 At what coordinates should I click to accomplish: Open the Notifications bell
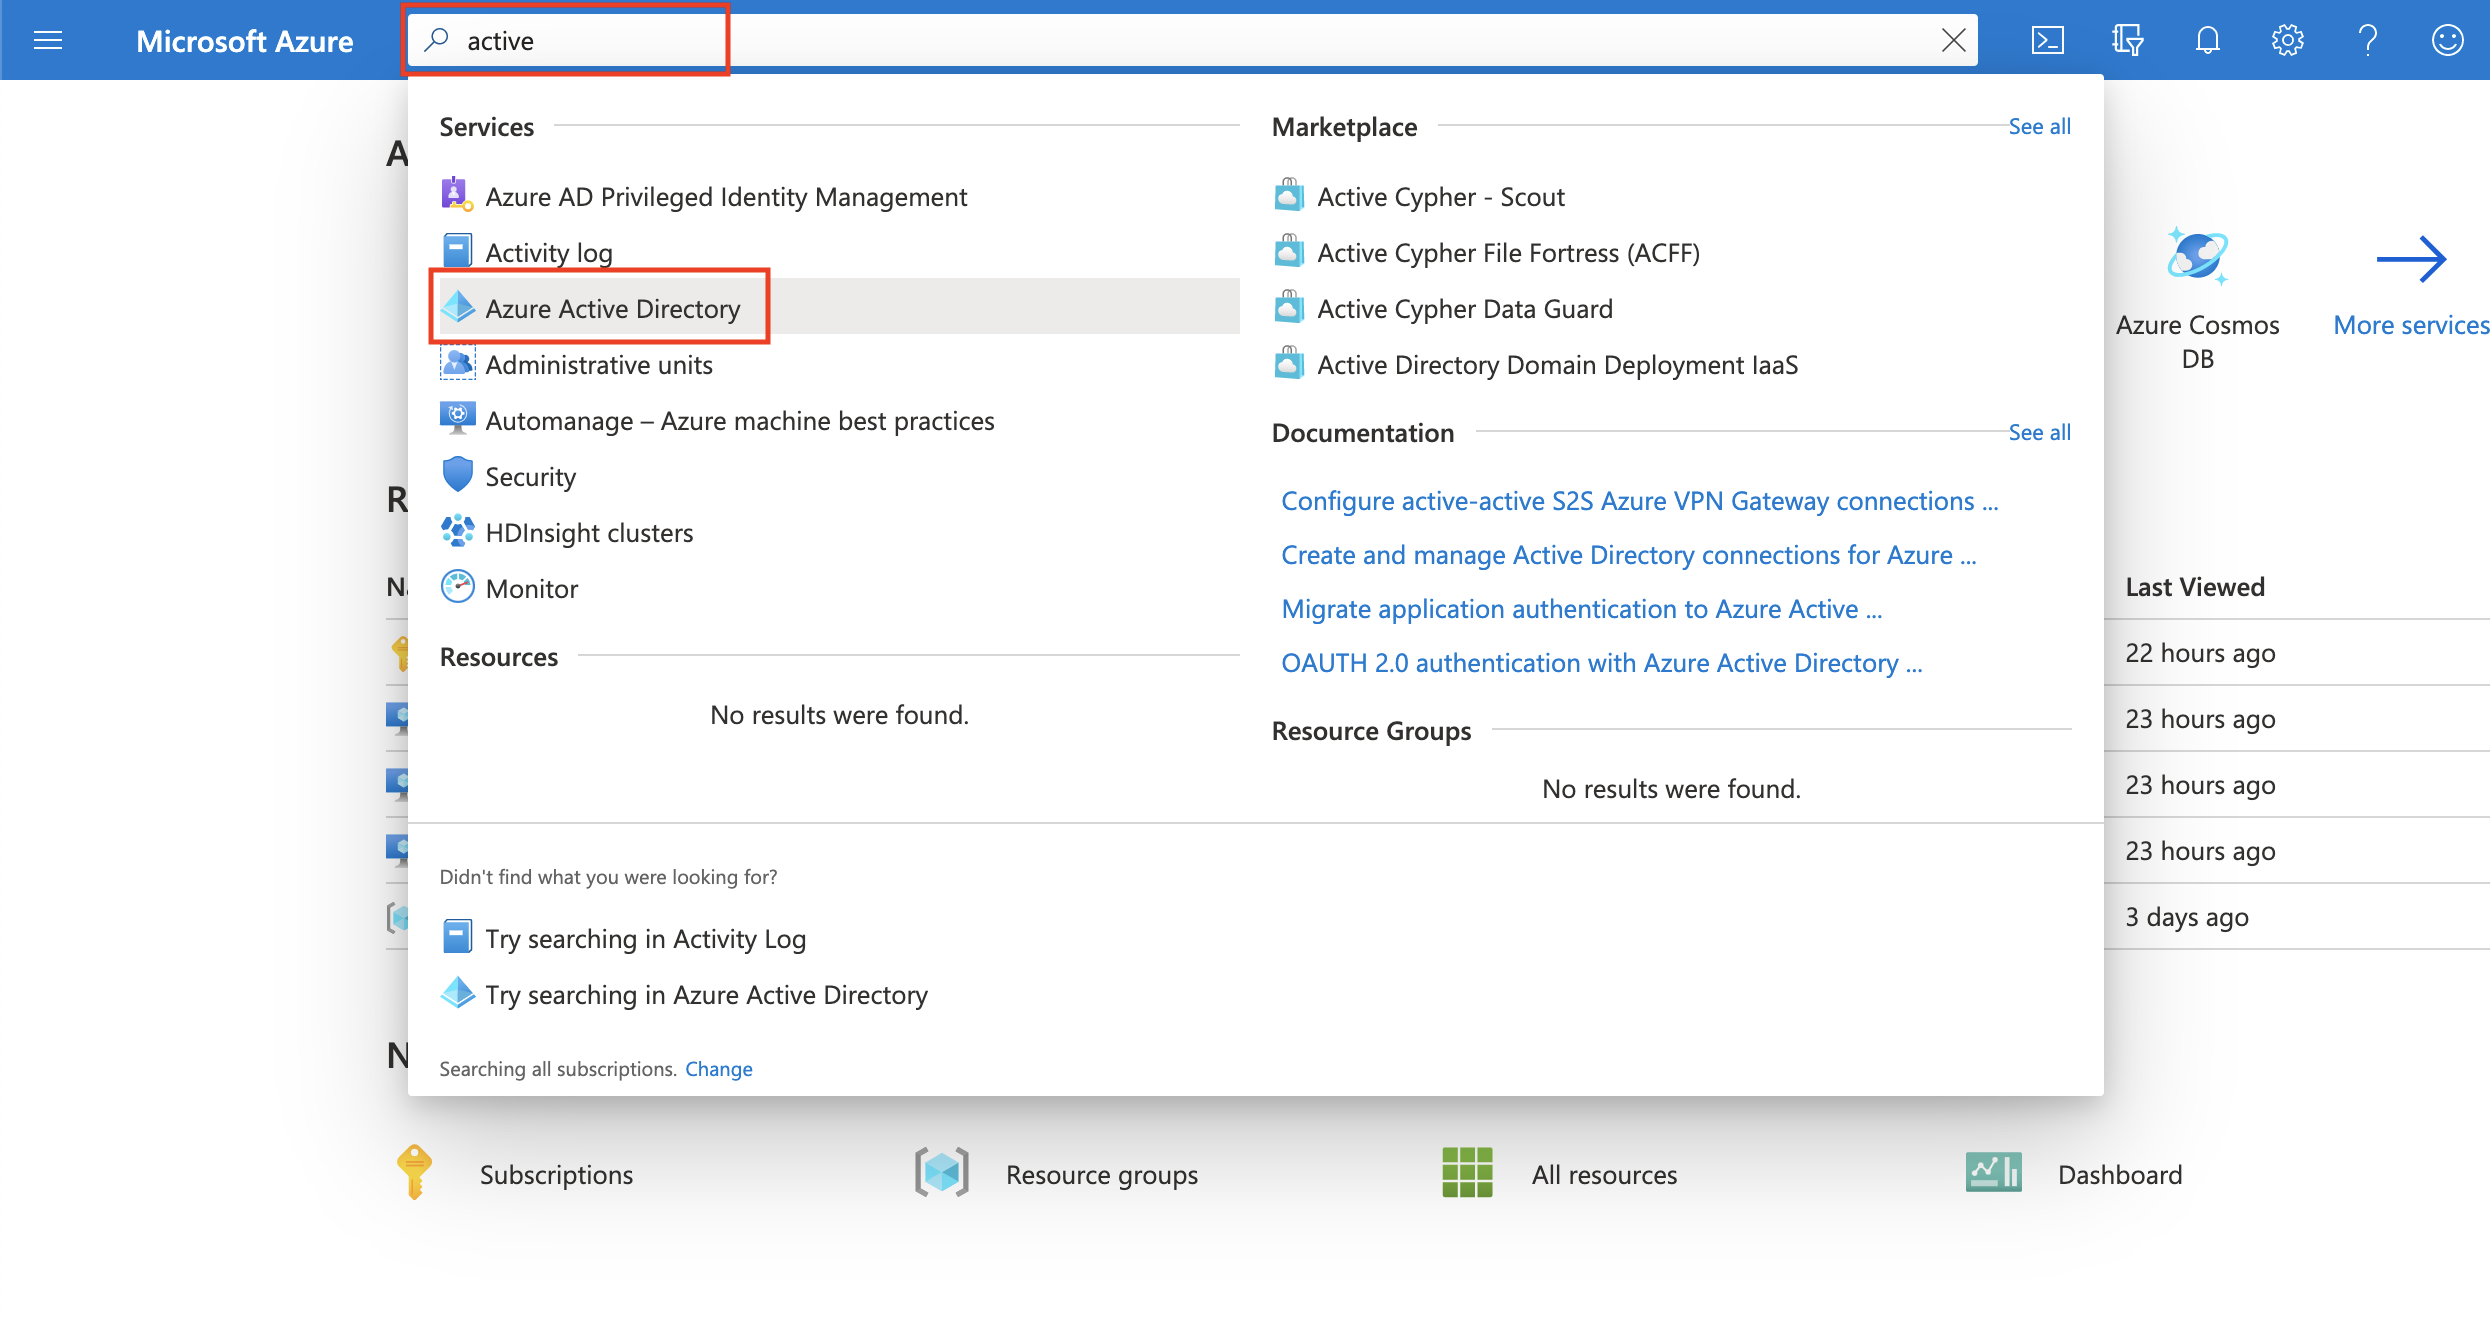coord(2206,40)
